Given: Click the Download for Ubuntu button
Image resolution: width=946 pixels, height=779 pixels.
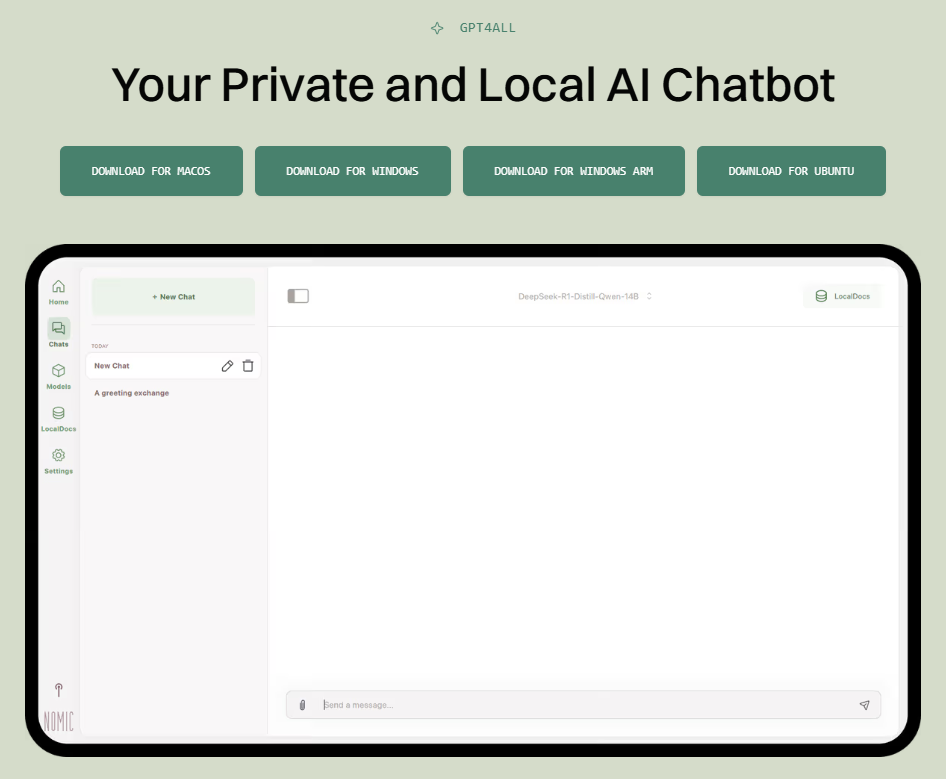Looking at the screenshot, I should (792, 171).
